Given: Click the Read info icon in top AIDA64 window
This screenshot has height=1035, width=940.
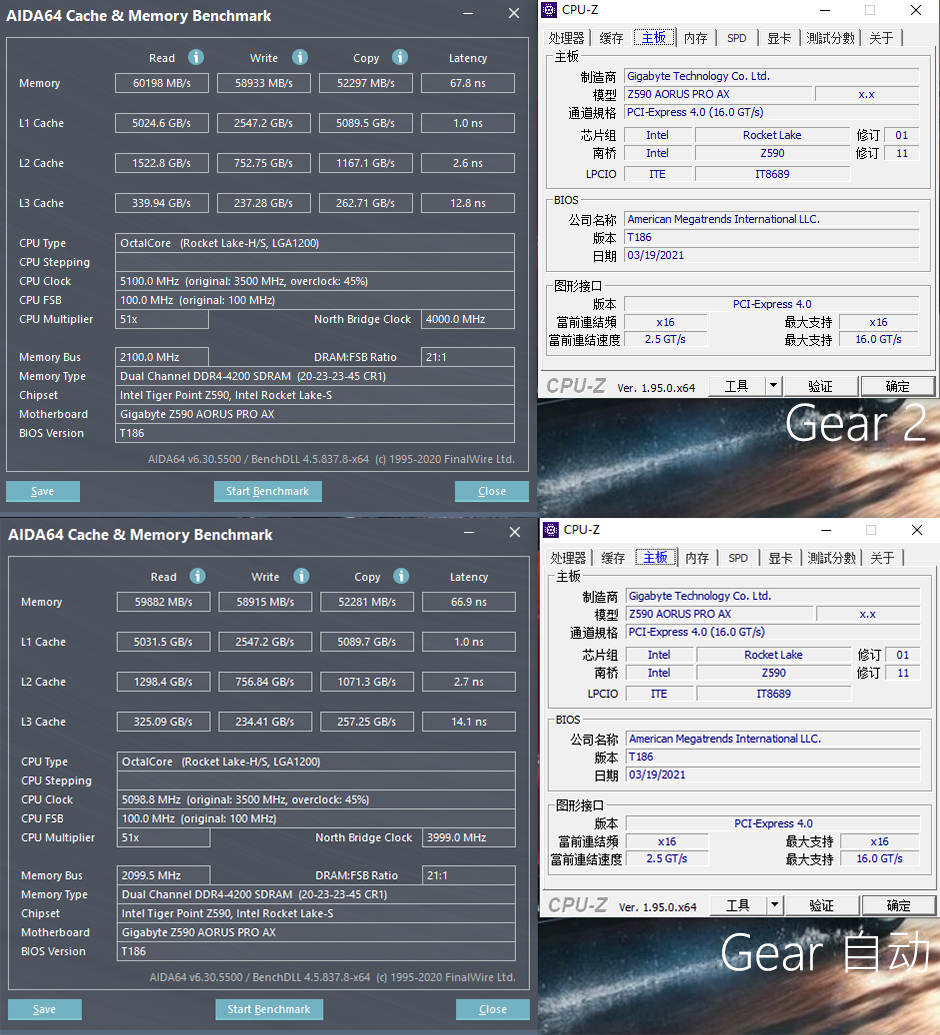Looking at the screenshot, I should (195, 57).
